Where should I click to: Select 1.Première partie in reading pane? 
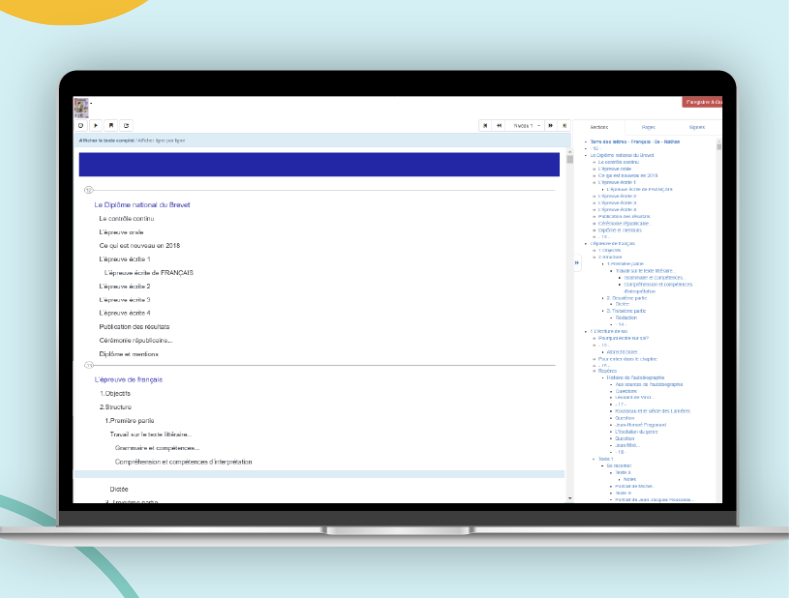tap(129, 421)
